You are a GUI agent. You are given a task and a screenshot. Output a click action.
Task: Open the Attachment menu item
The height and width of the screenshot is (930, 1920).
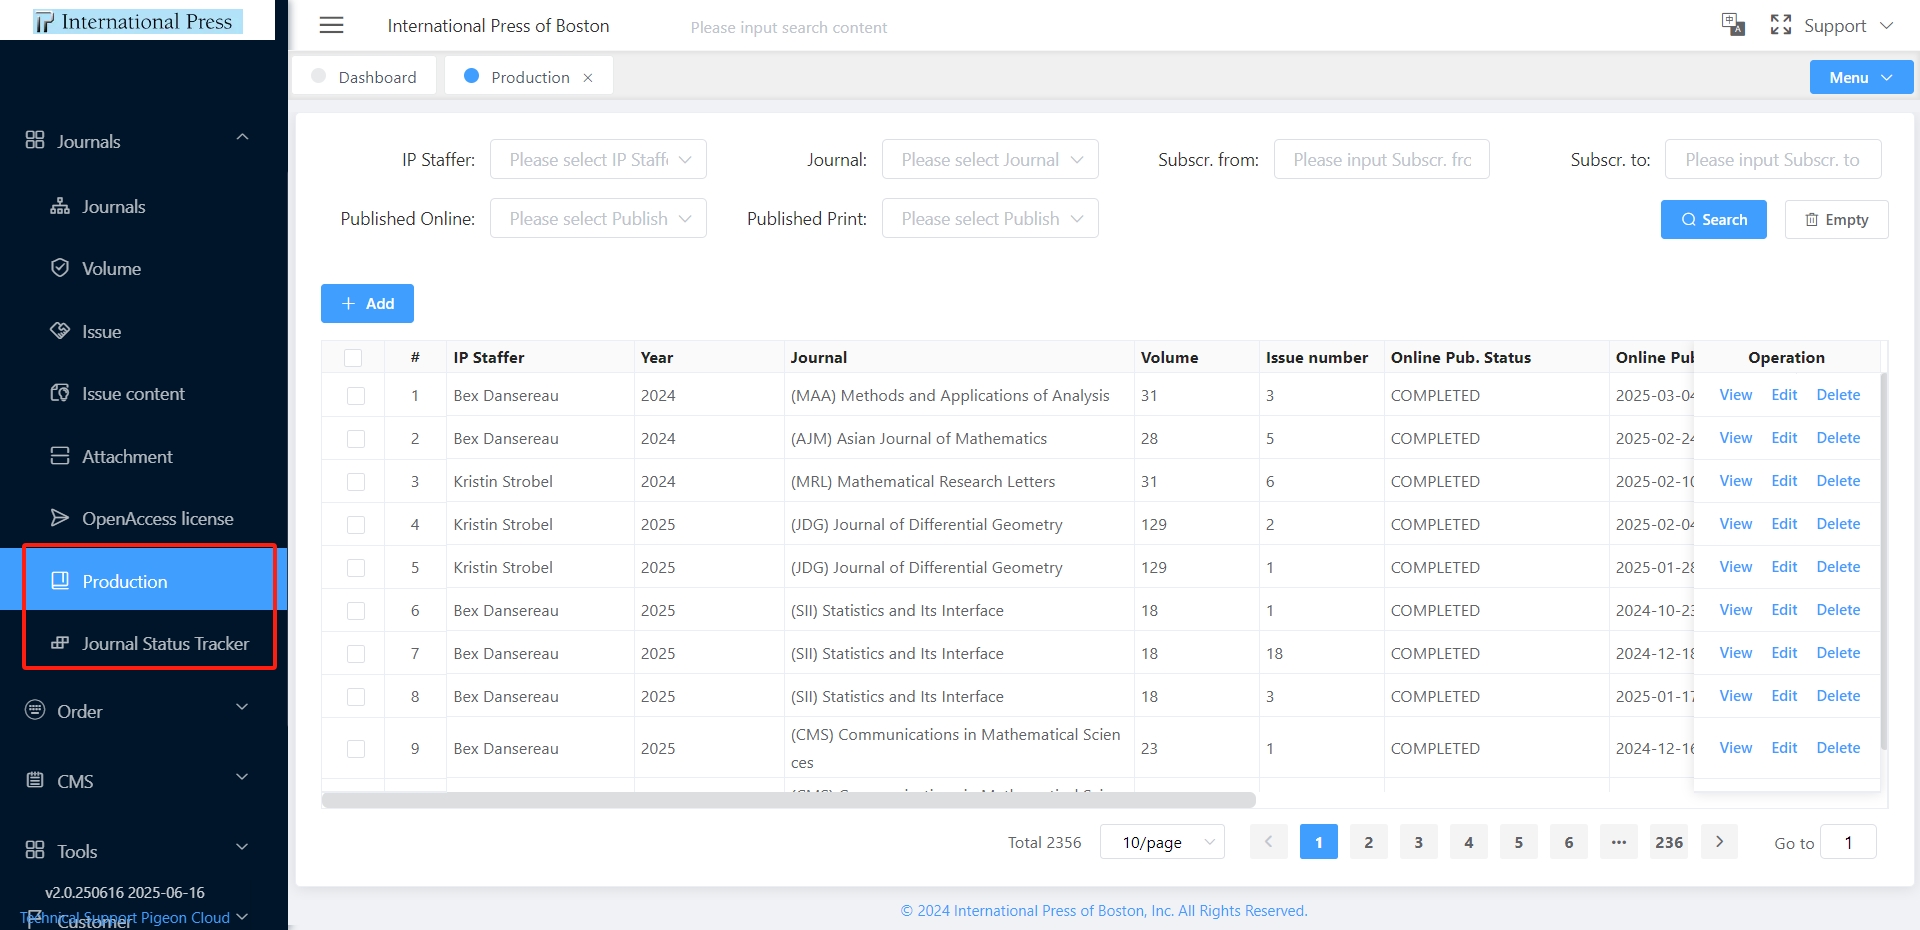click(x=143, y=456)
